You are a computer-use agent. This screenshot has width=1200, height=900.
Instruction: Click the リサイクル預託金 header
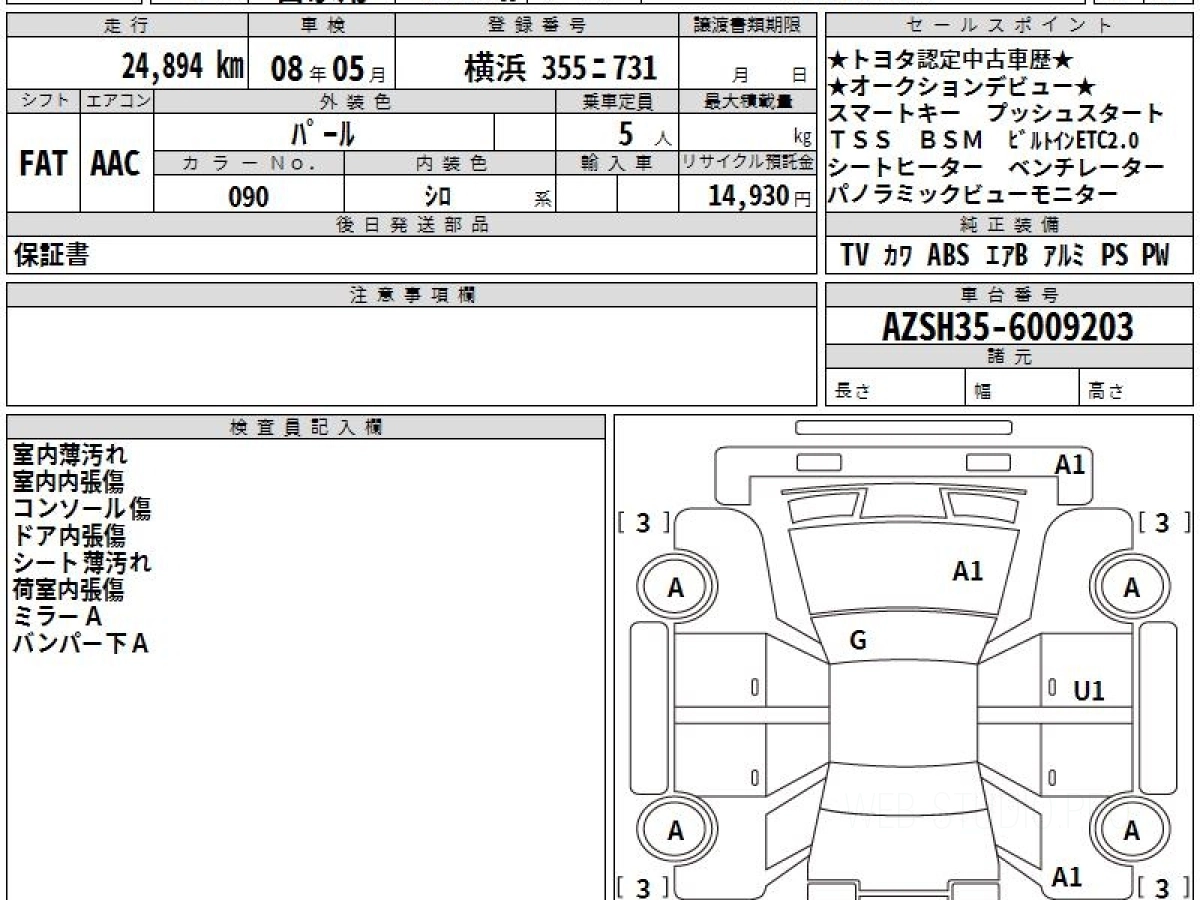(747, 163)
